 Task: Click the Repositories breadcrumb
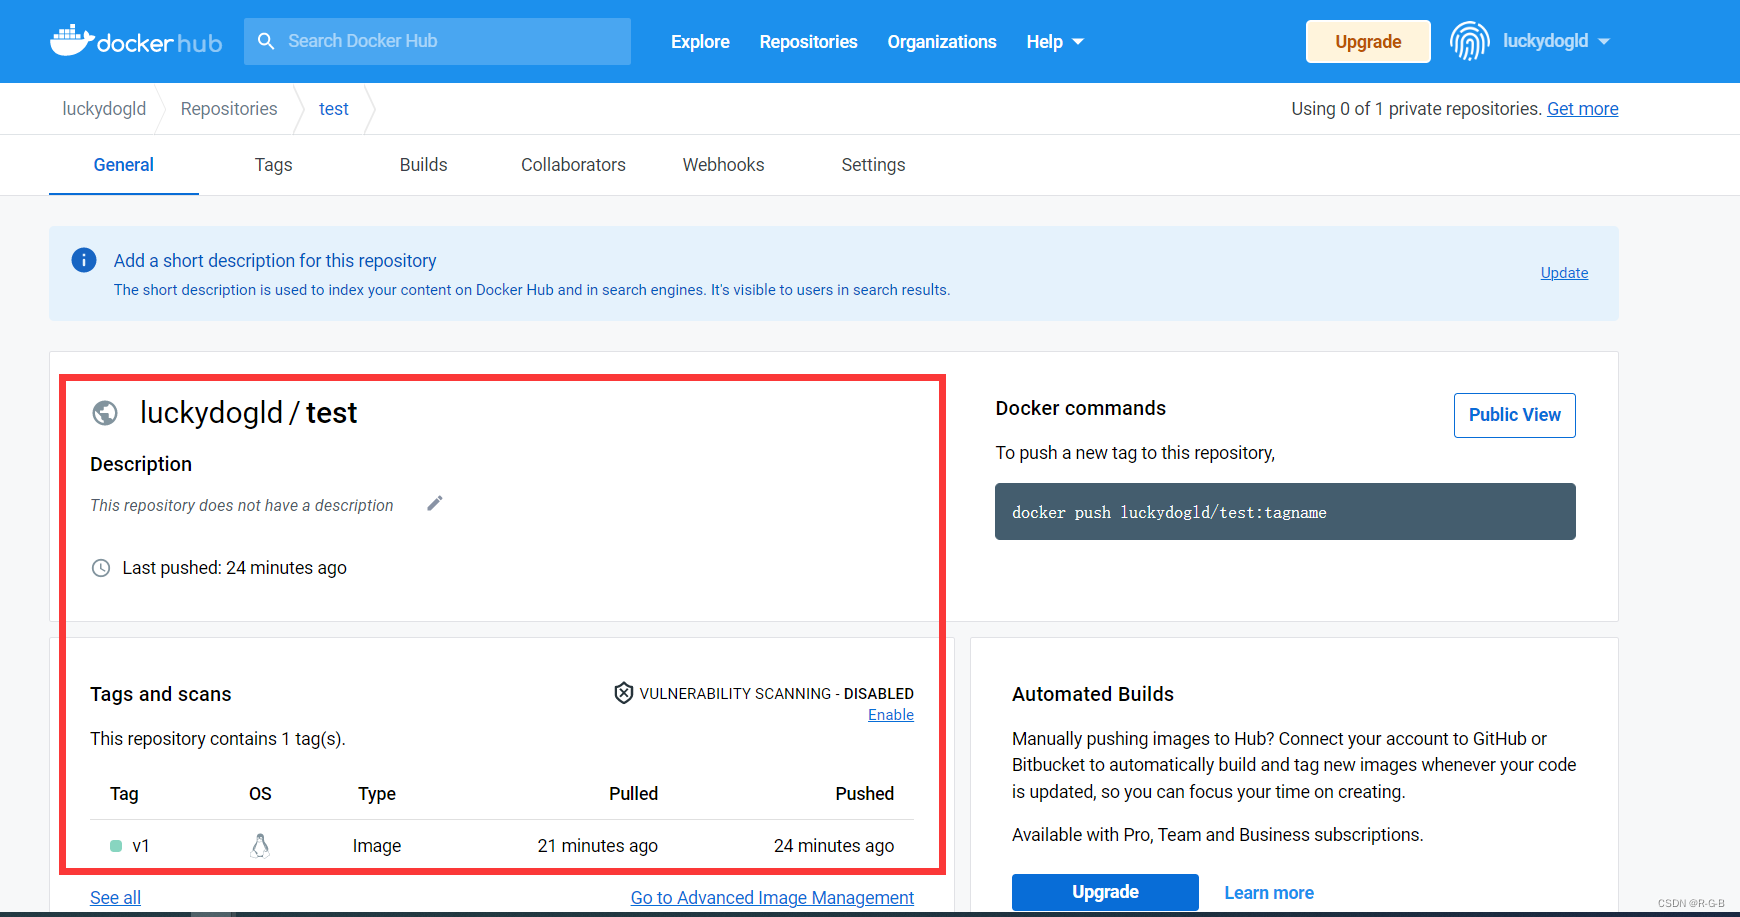229,109
